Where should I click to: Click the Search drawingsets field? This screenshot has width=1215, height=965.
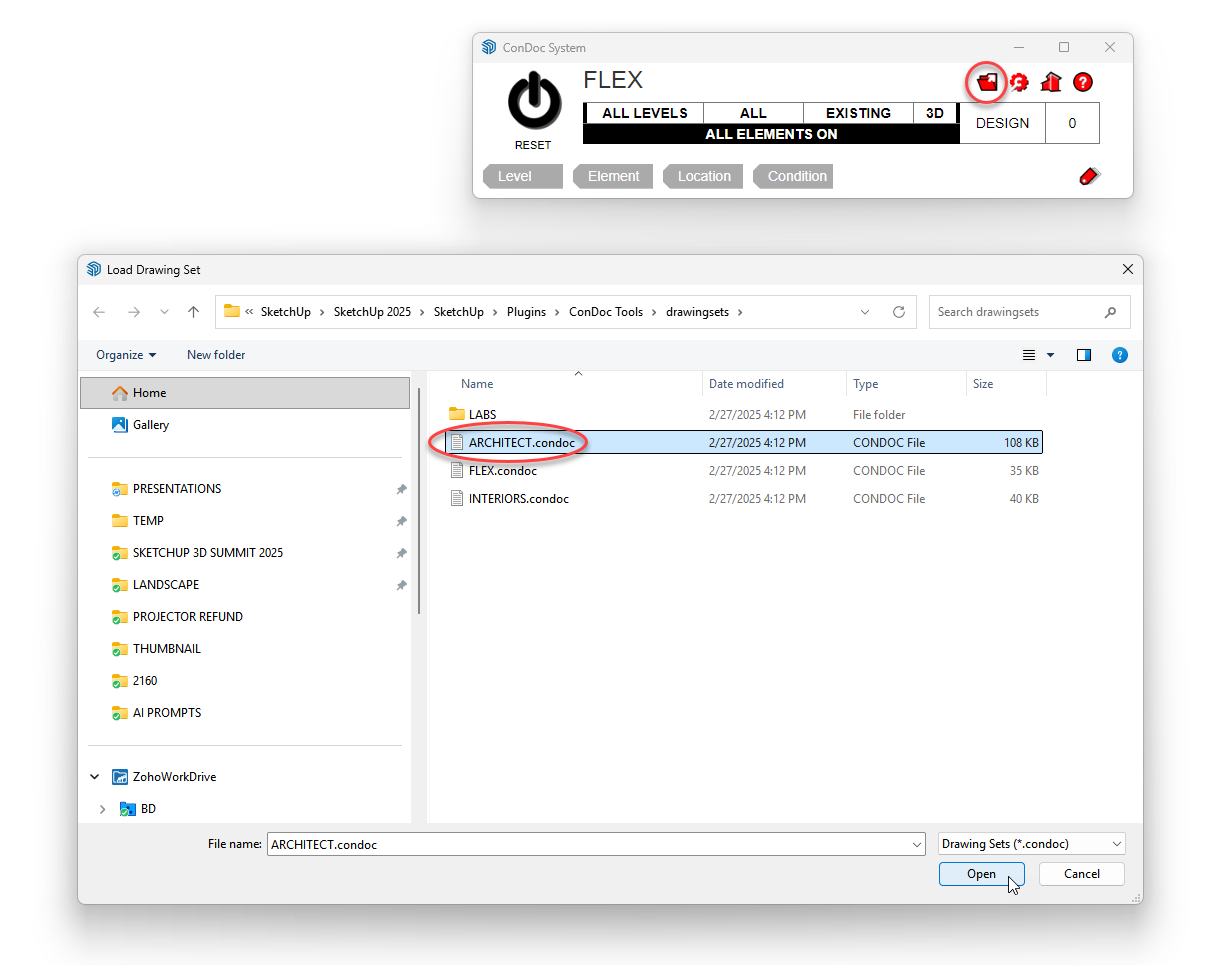pos(1030,312)
